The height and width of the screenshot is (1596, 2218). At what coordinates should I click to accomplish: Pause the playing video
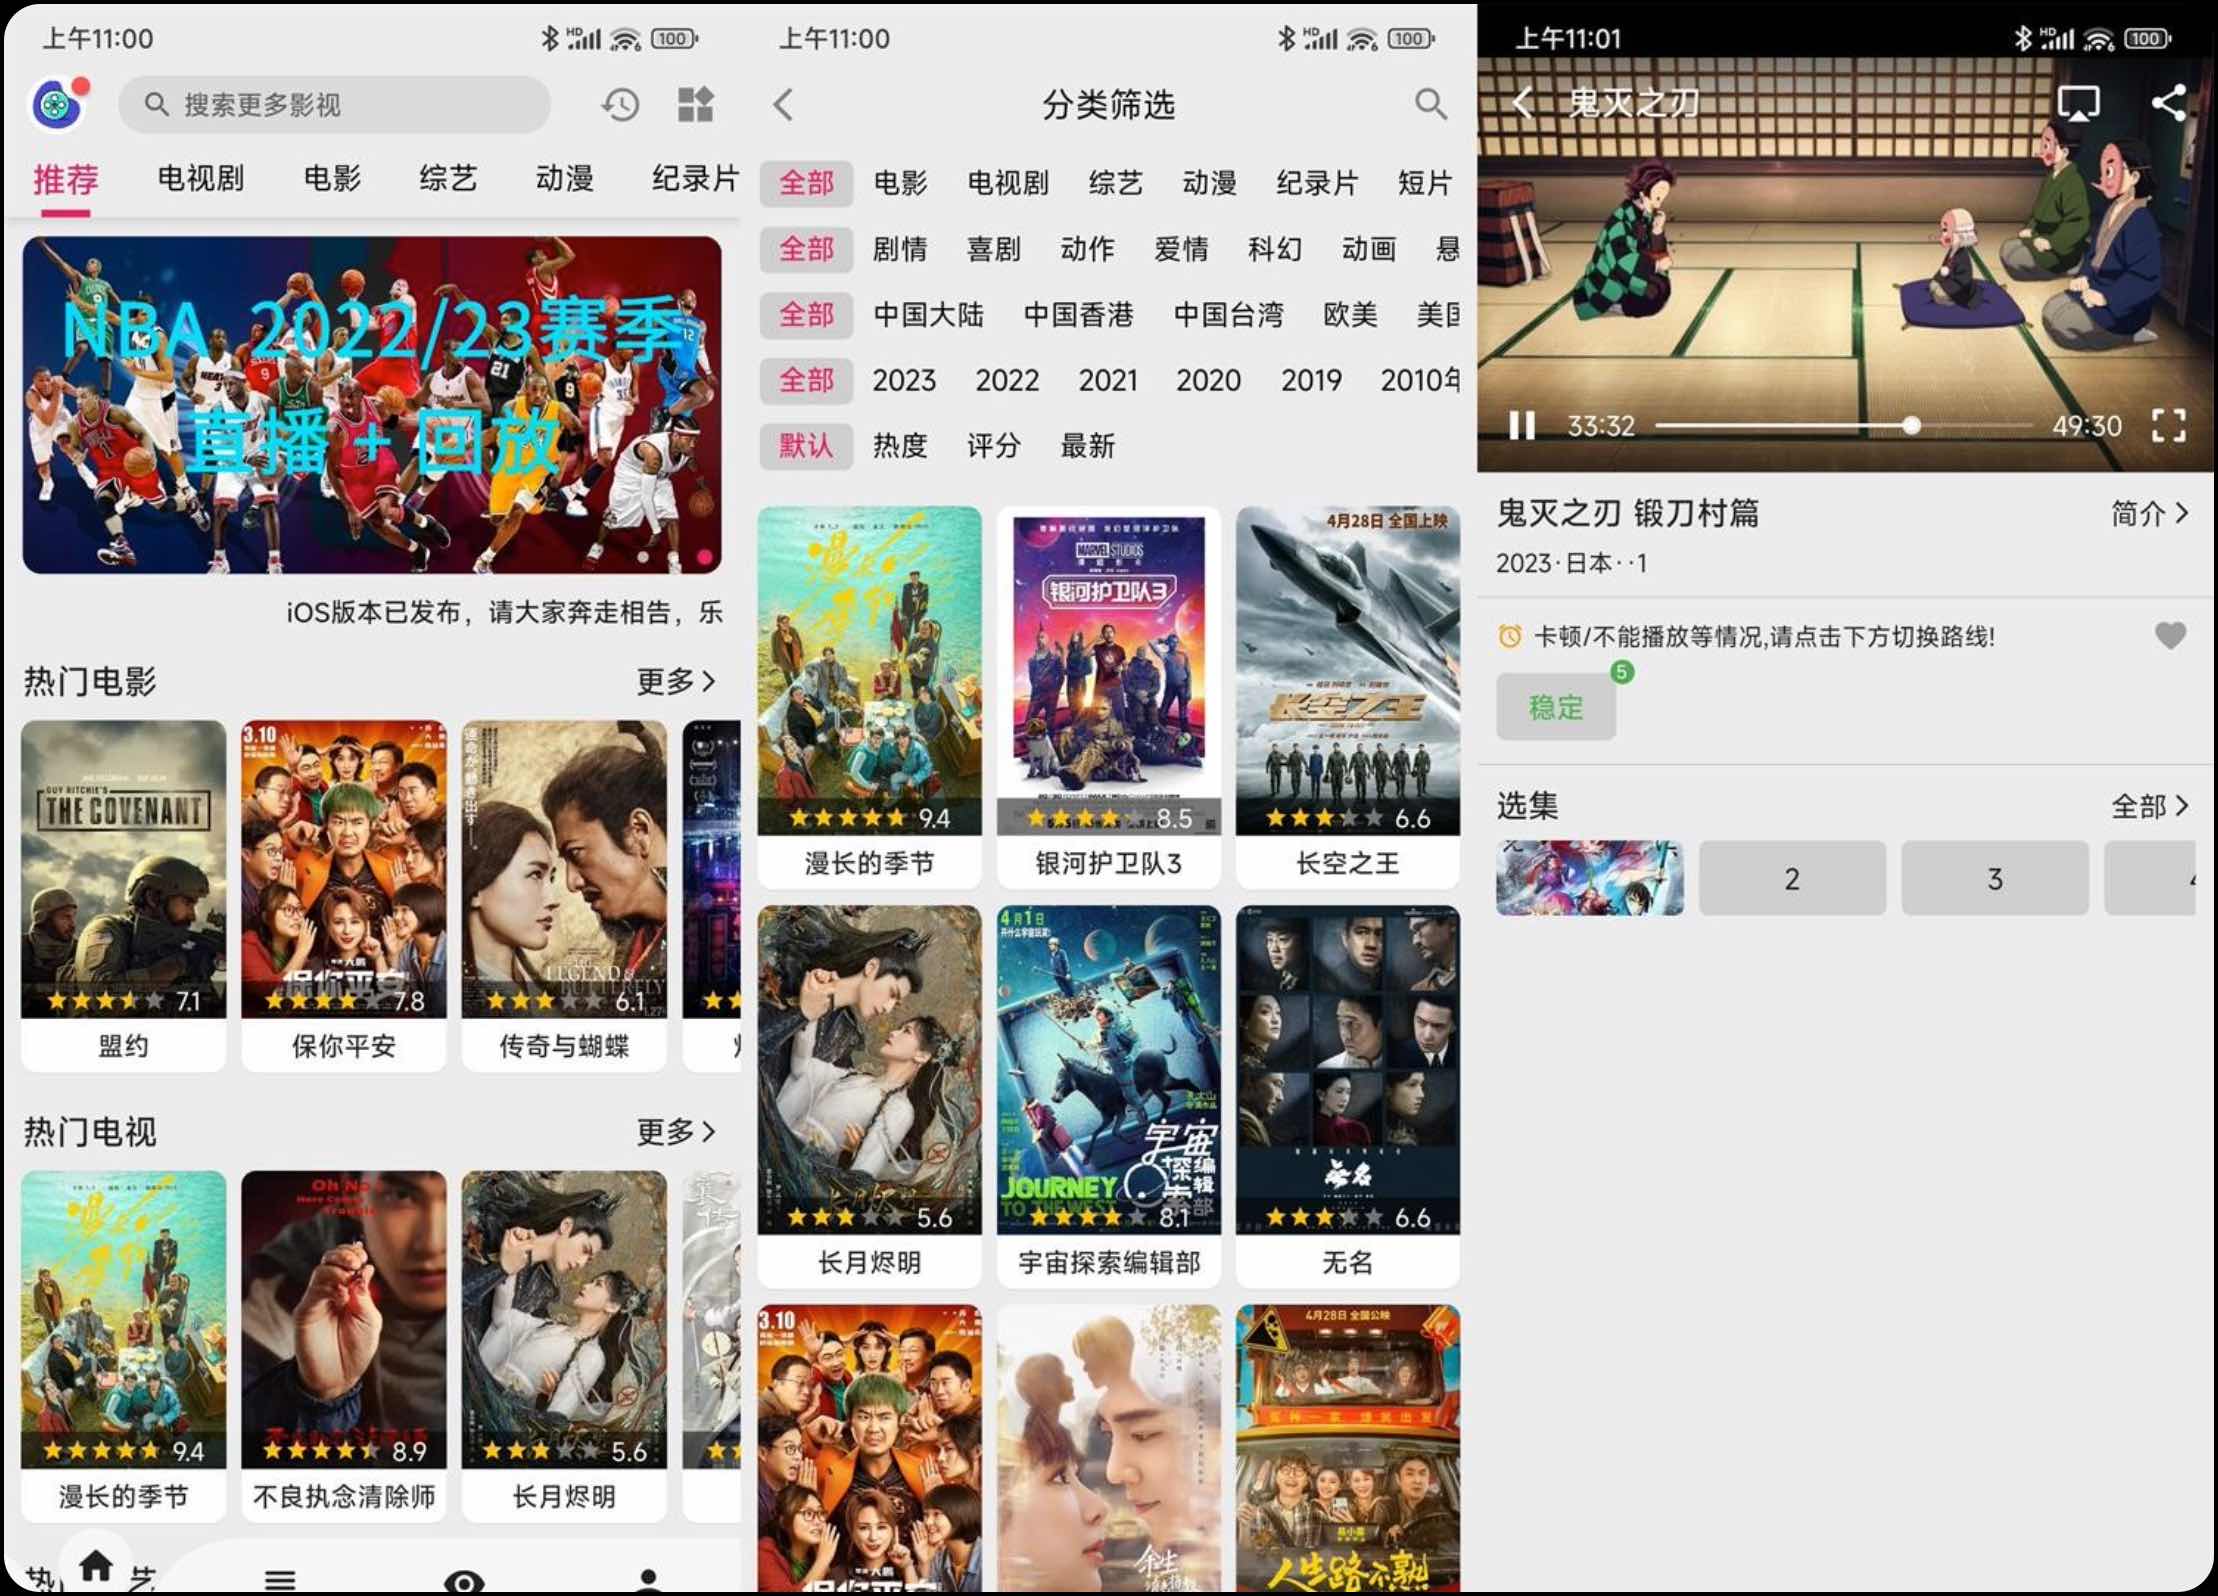(1522, 425)
